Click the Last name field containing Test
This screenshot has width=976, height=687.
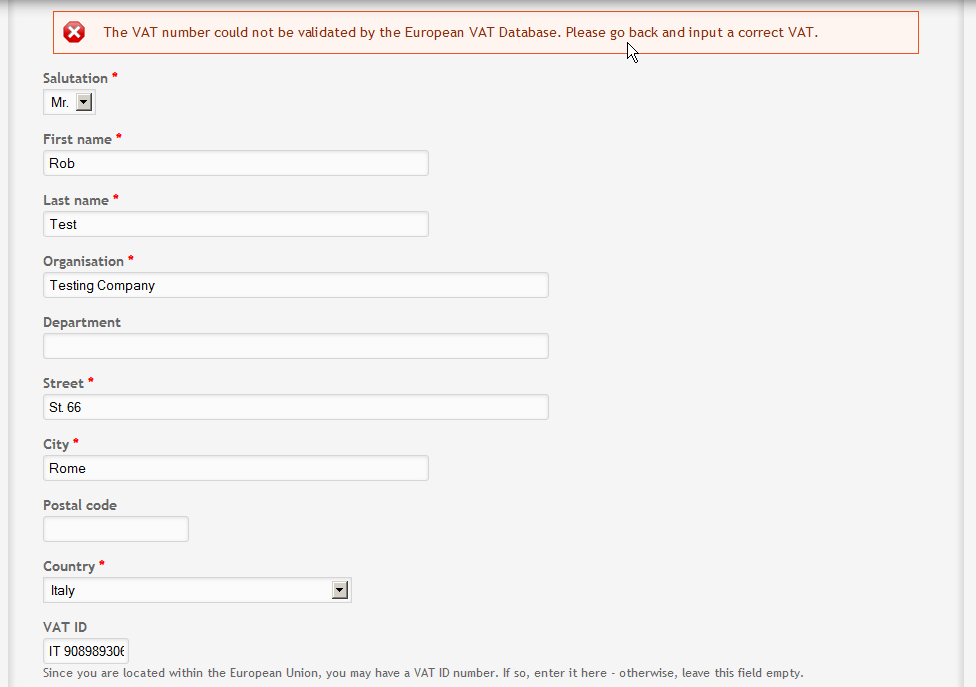point(236,224)
